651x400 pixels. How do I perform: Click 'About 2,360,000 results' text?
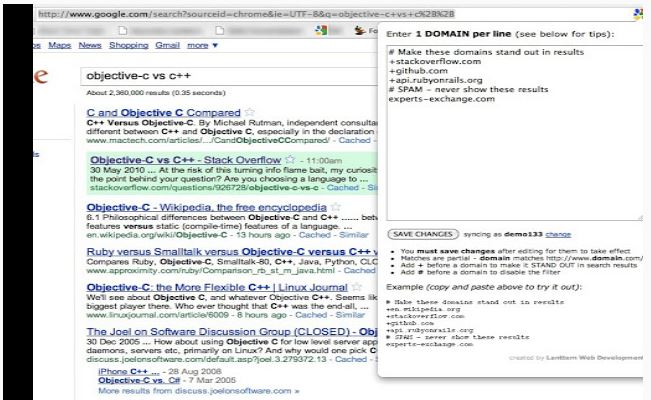pos(156,93)
